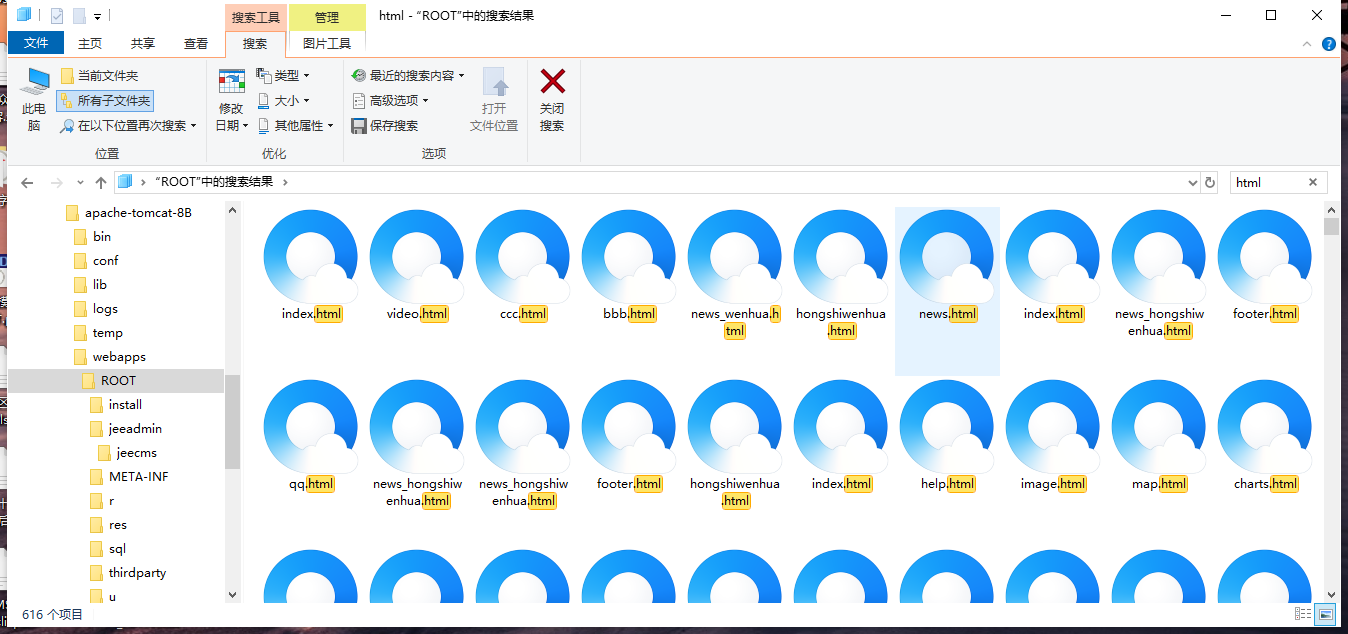
Task: Select help.html file icon
Action: pyautogui.click(x=947, y=427)
